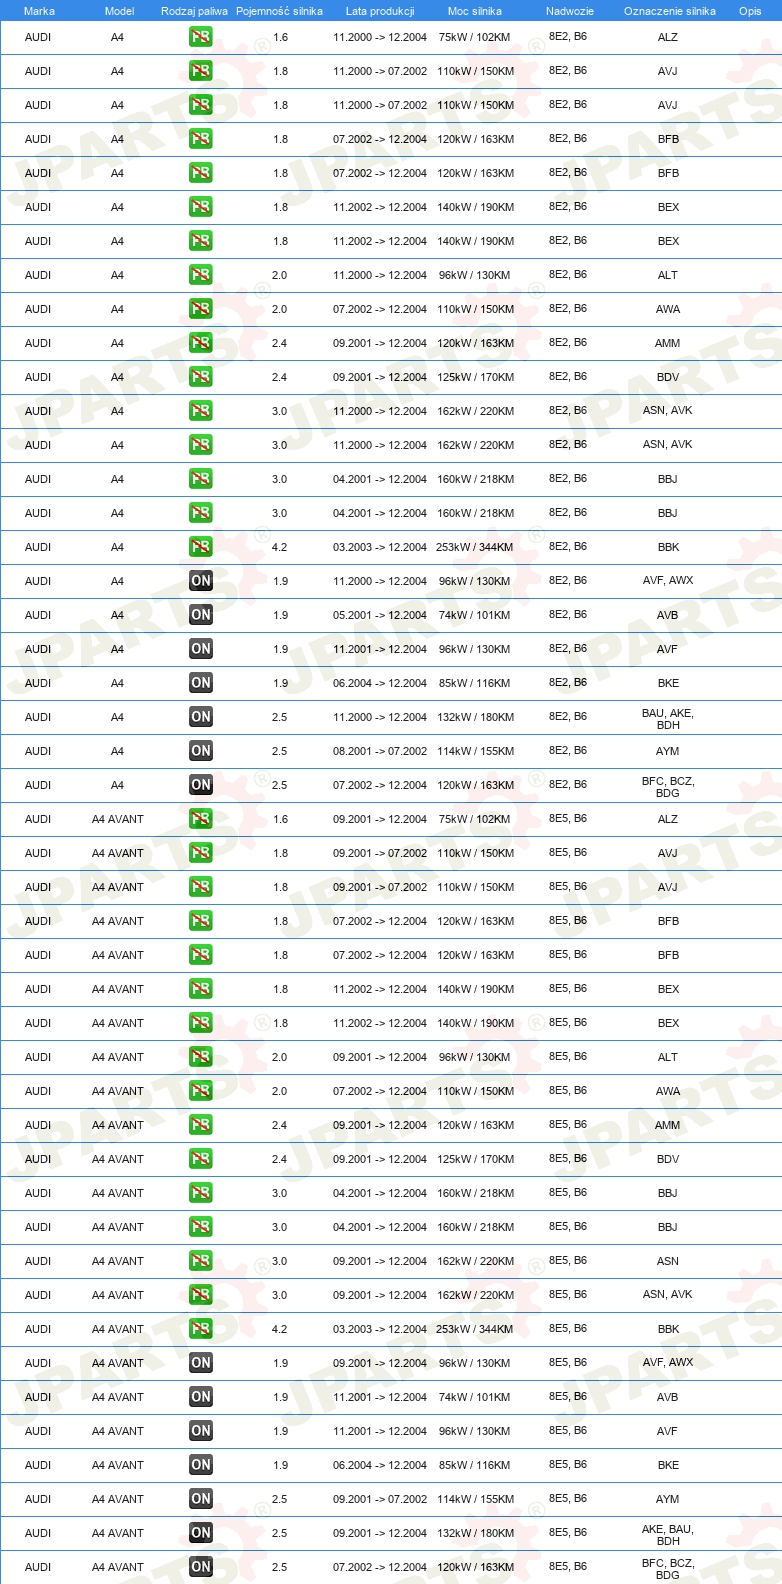Image resolution: width=782 pixels, height=1584 pixels.
Task: Select the diesel ON icon in the A4 AVANT AYM row
Action: point(201,1499)
